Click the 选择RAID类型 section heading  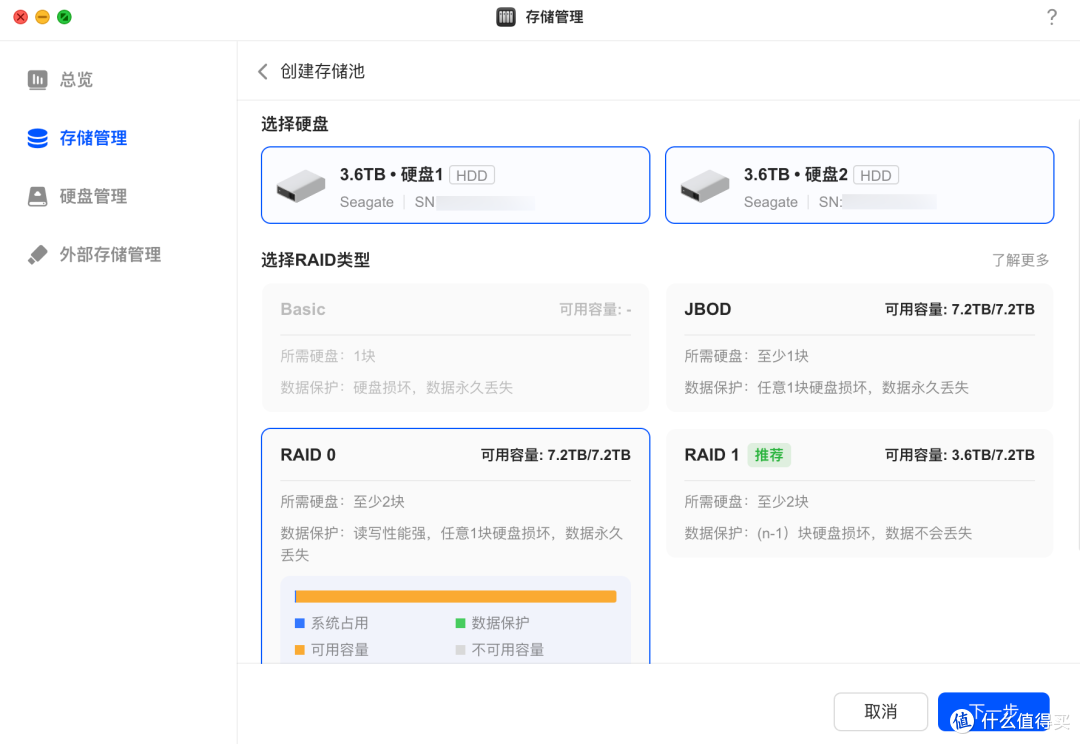click(315, 260)
